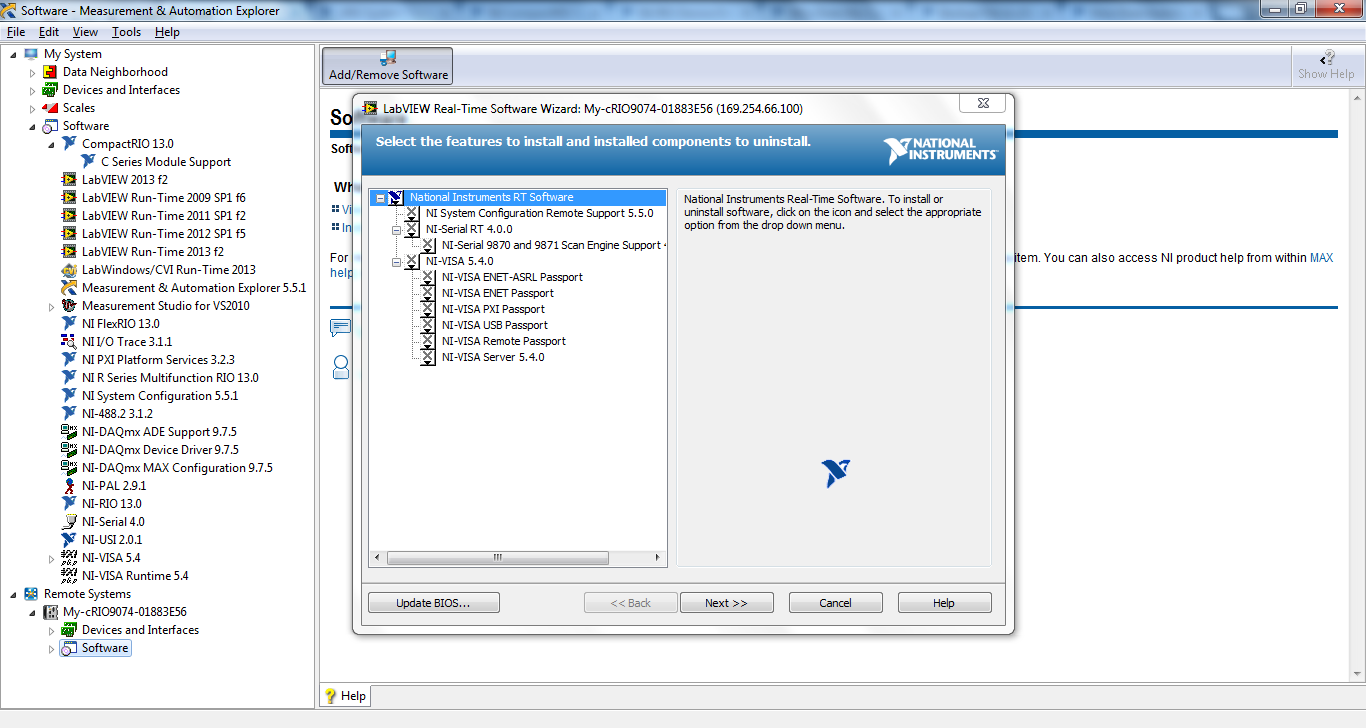Click the feature tree scrollbar left arrow
Image resolution: width=1366 pixels, height=728 pixels.
377,557
